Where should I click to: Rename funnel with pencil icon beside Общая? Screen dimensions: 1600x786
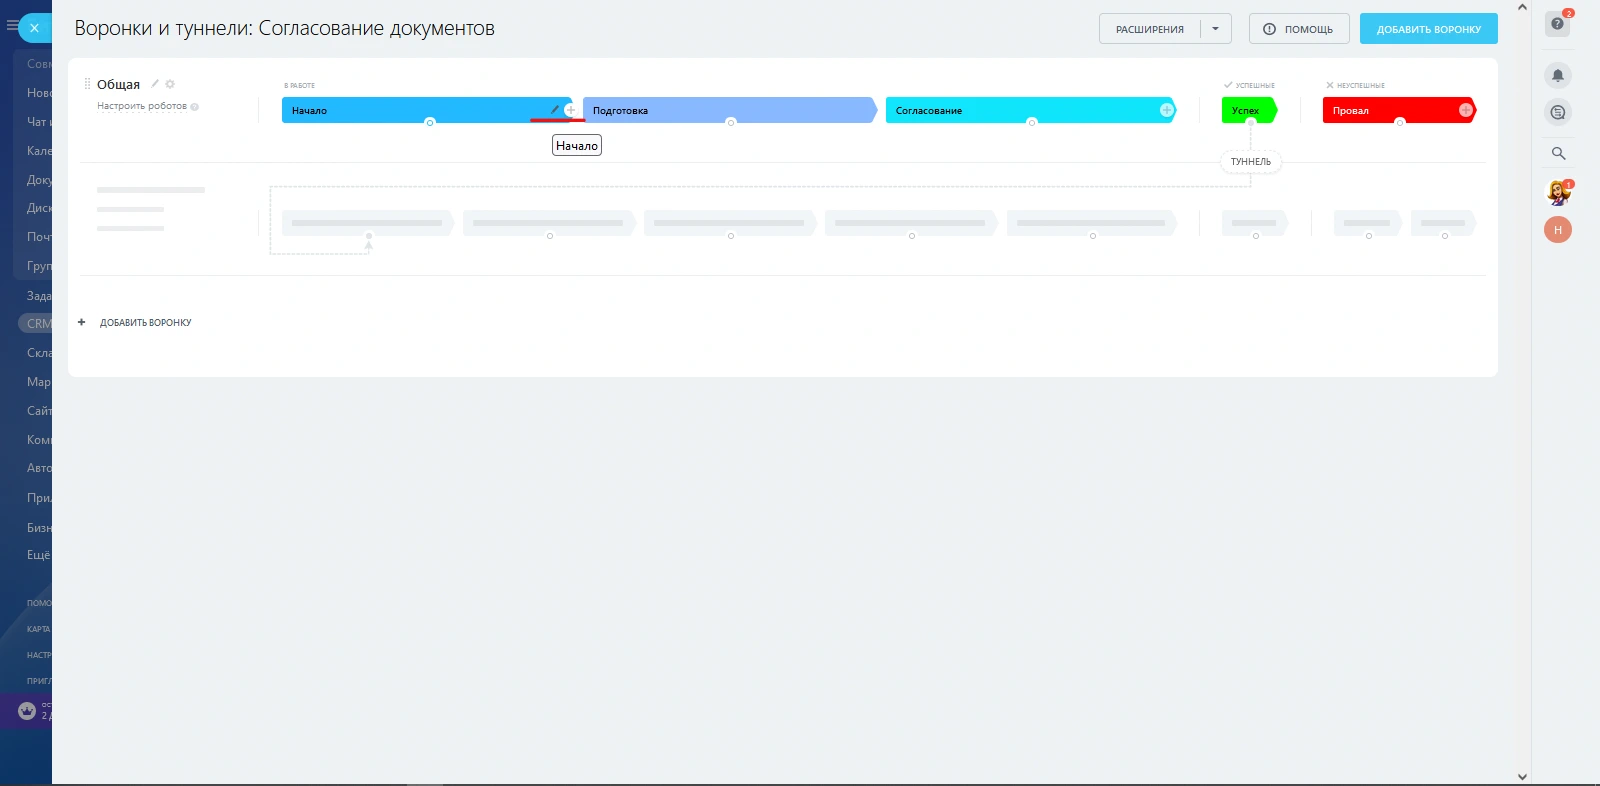pyautogui.click(x=155, y=84)
